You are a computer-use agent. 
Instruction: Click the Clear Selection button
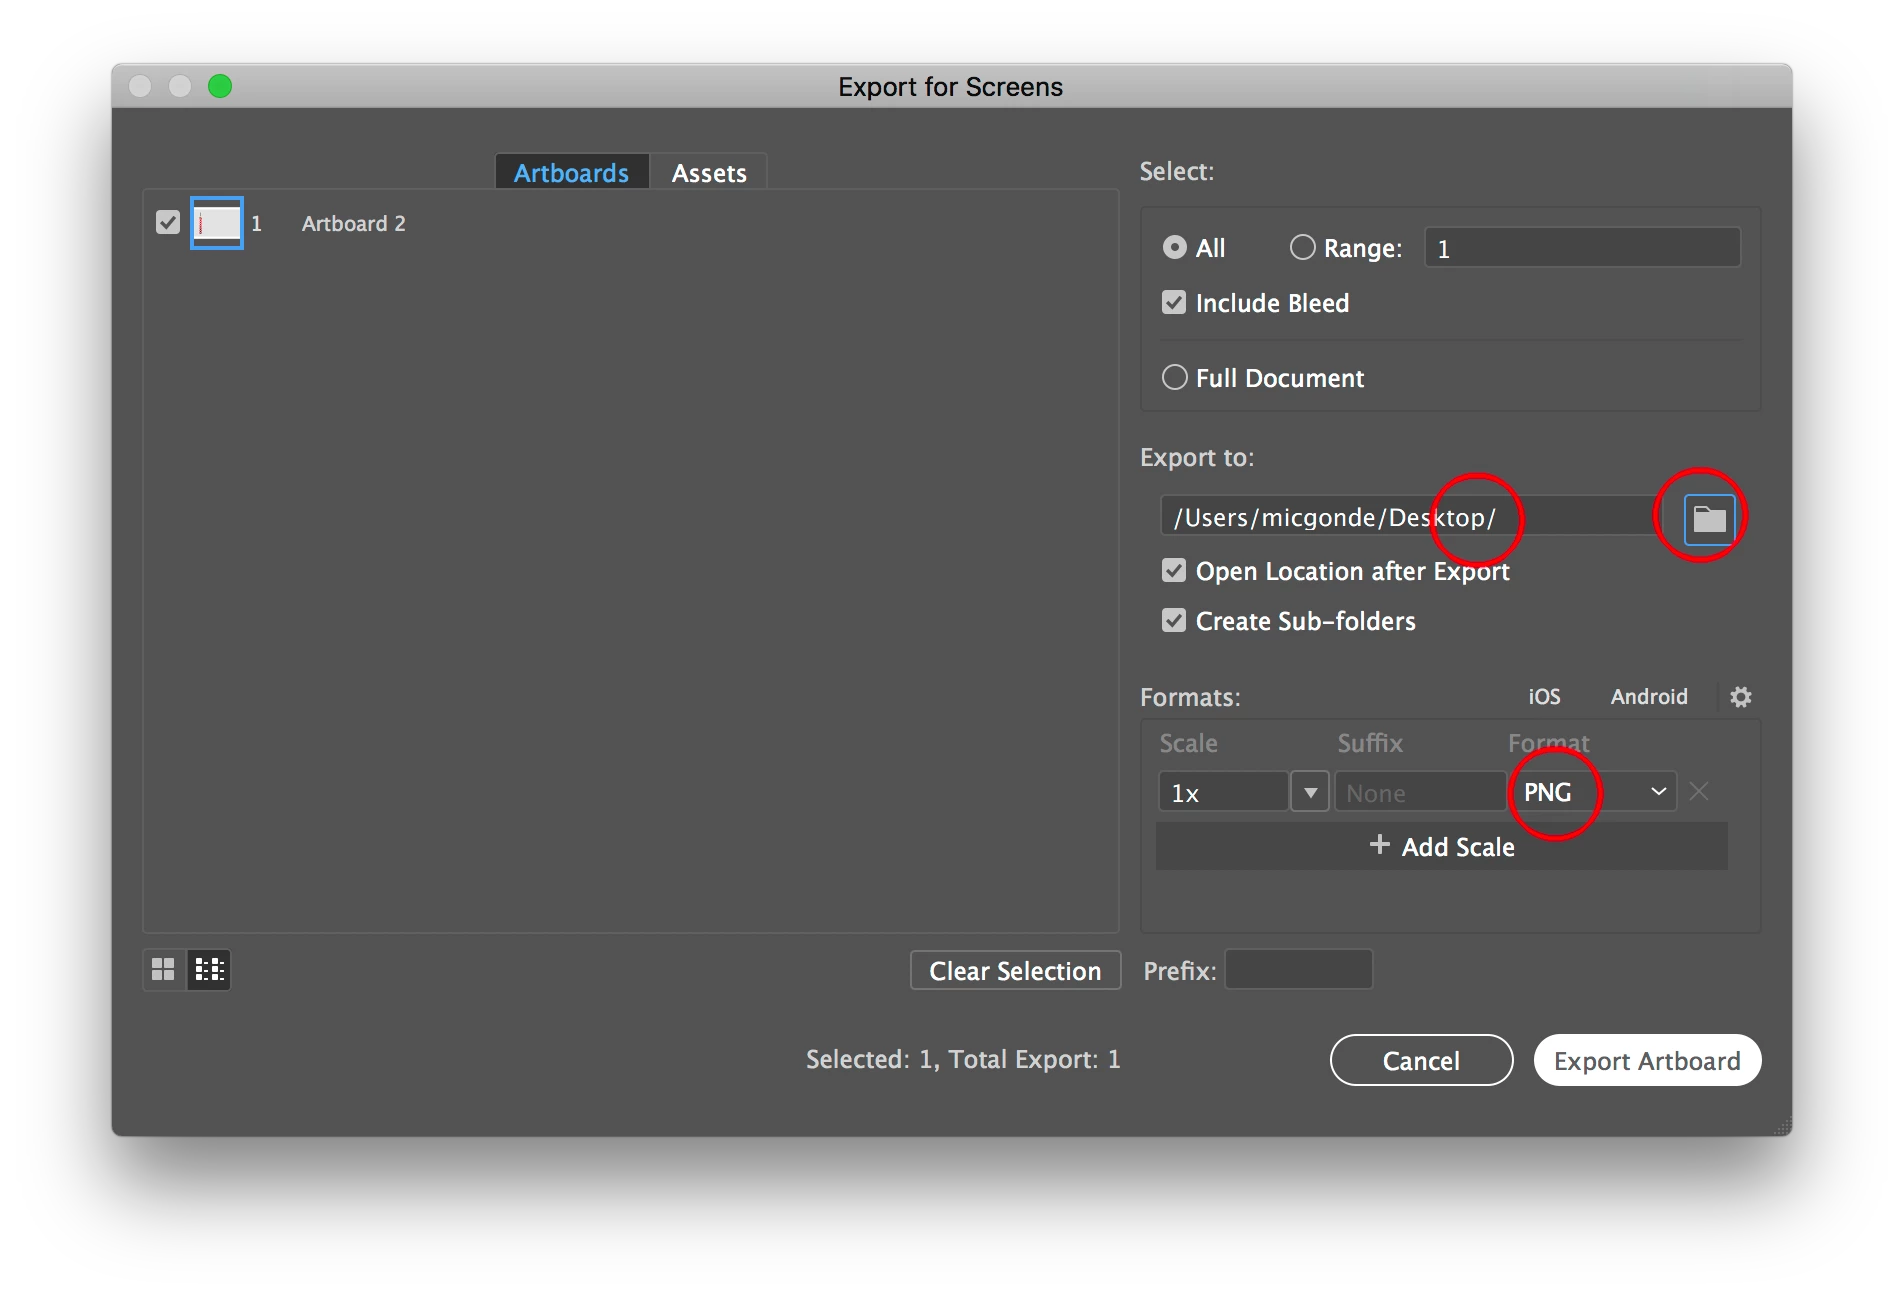pos(1015,970)
